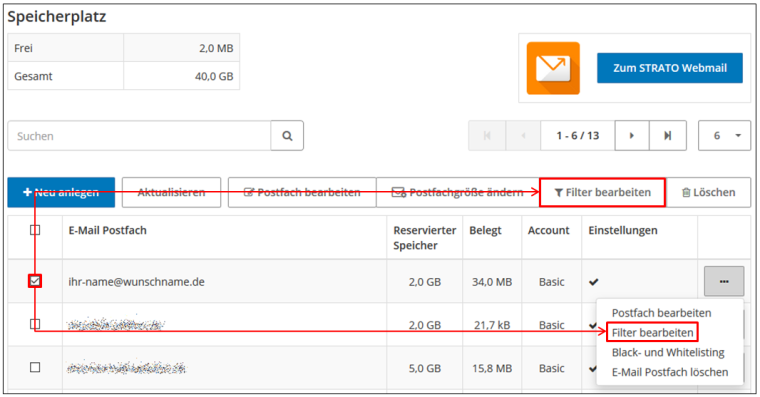Click the ihr-name@wunschname.de address
The width and height of the screenshot is (760, 397).
click(x=136, y=282)
